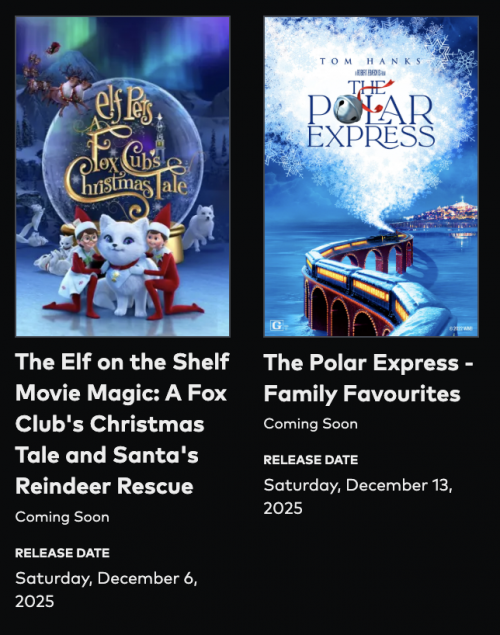Click the Elf on the Shelf movie title
The height and width of the screenshot is (635, 500).
tap(122, 424)
